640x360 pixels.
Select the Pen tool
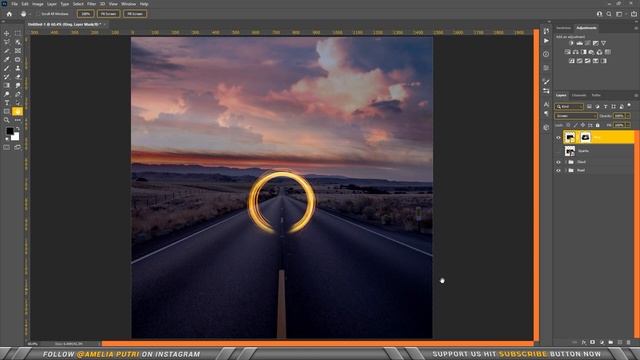(x=18, y=94)
